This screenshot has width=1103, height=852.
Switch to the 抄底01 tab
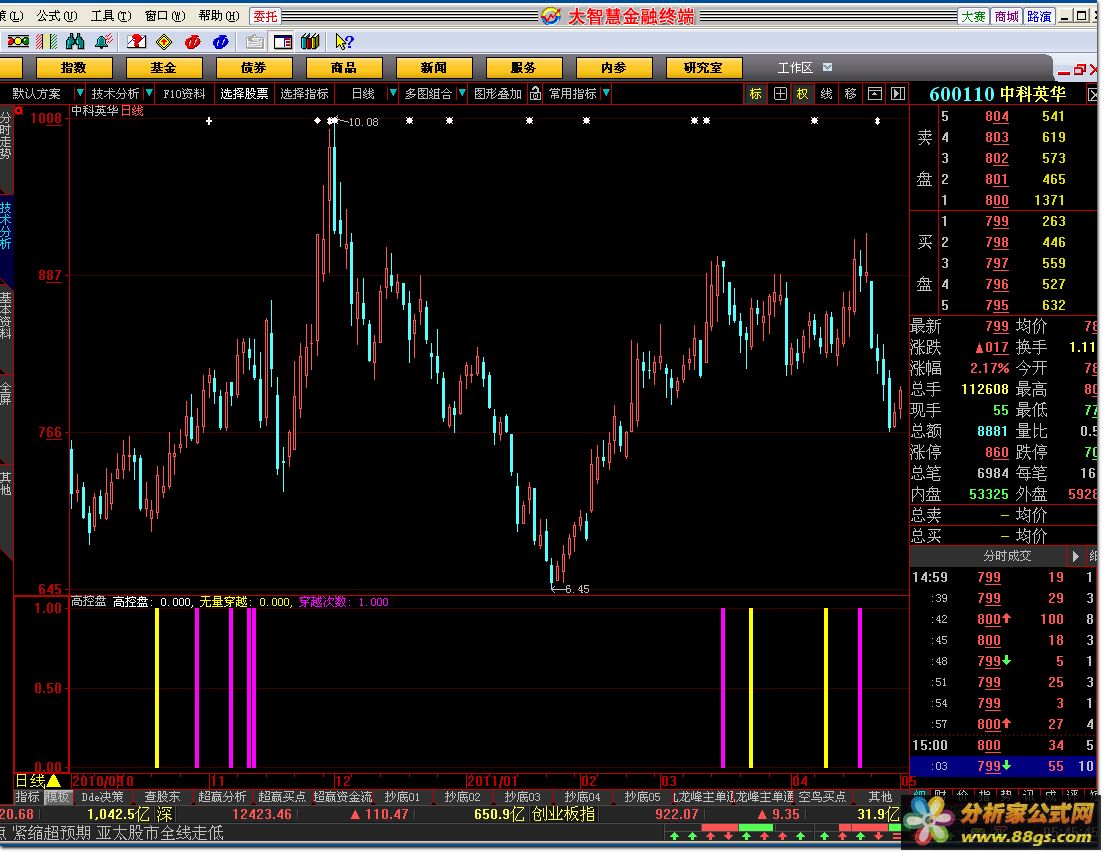[x=402, y=796]
